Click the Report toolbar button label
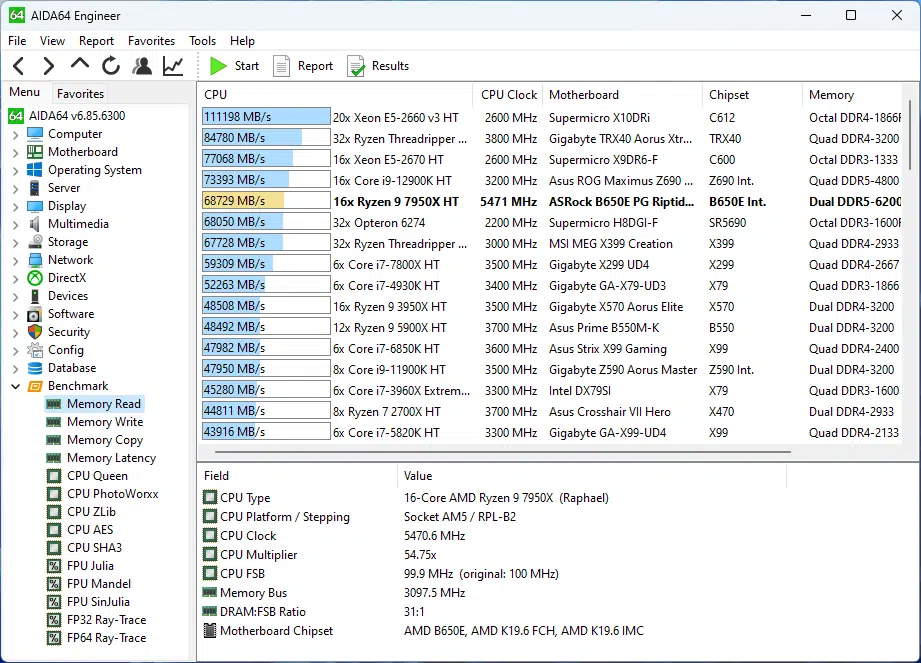921x663 pixels. coord(315,66)
